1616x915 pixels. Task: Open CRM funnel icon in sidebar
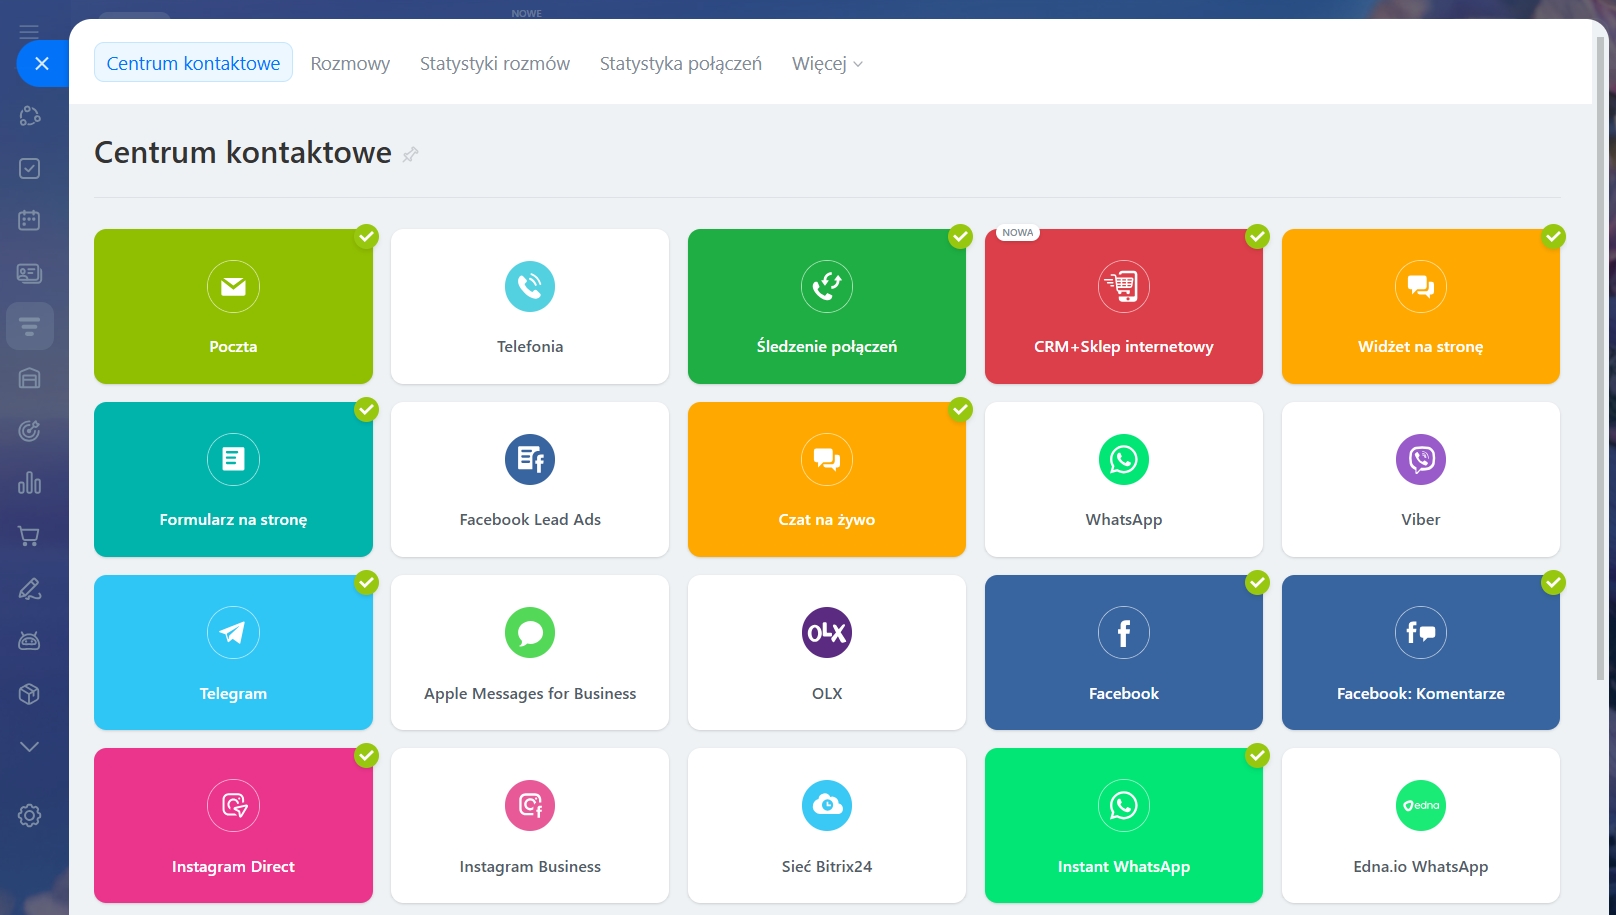tap(29, 326)
